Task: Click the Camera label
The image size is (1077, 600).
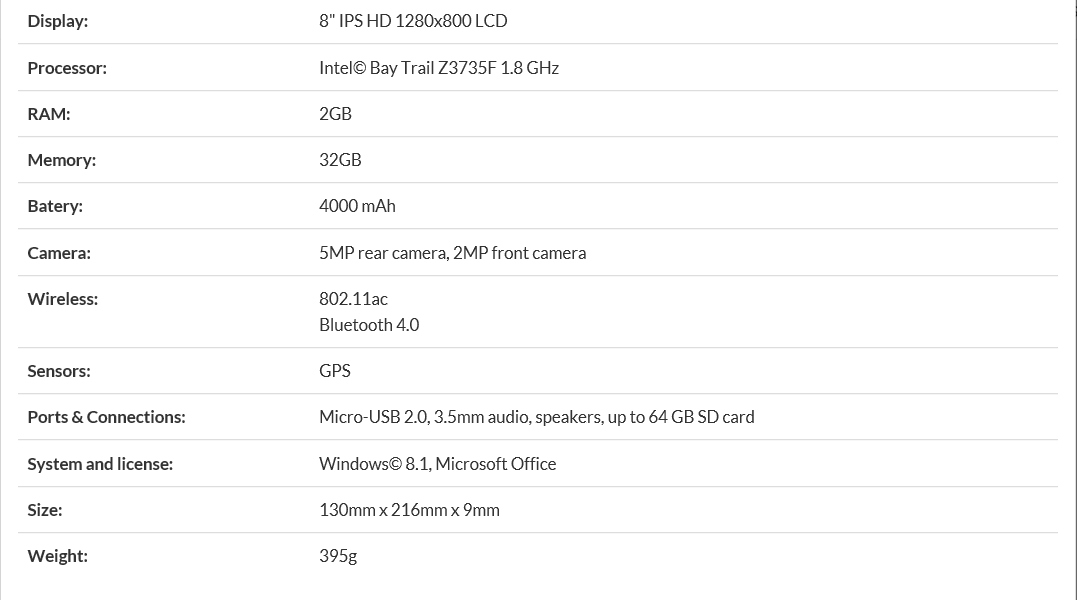Action: tap(59, 253)
